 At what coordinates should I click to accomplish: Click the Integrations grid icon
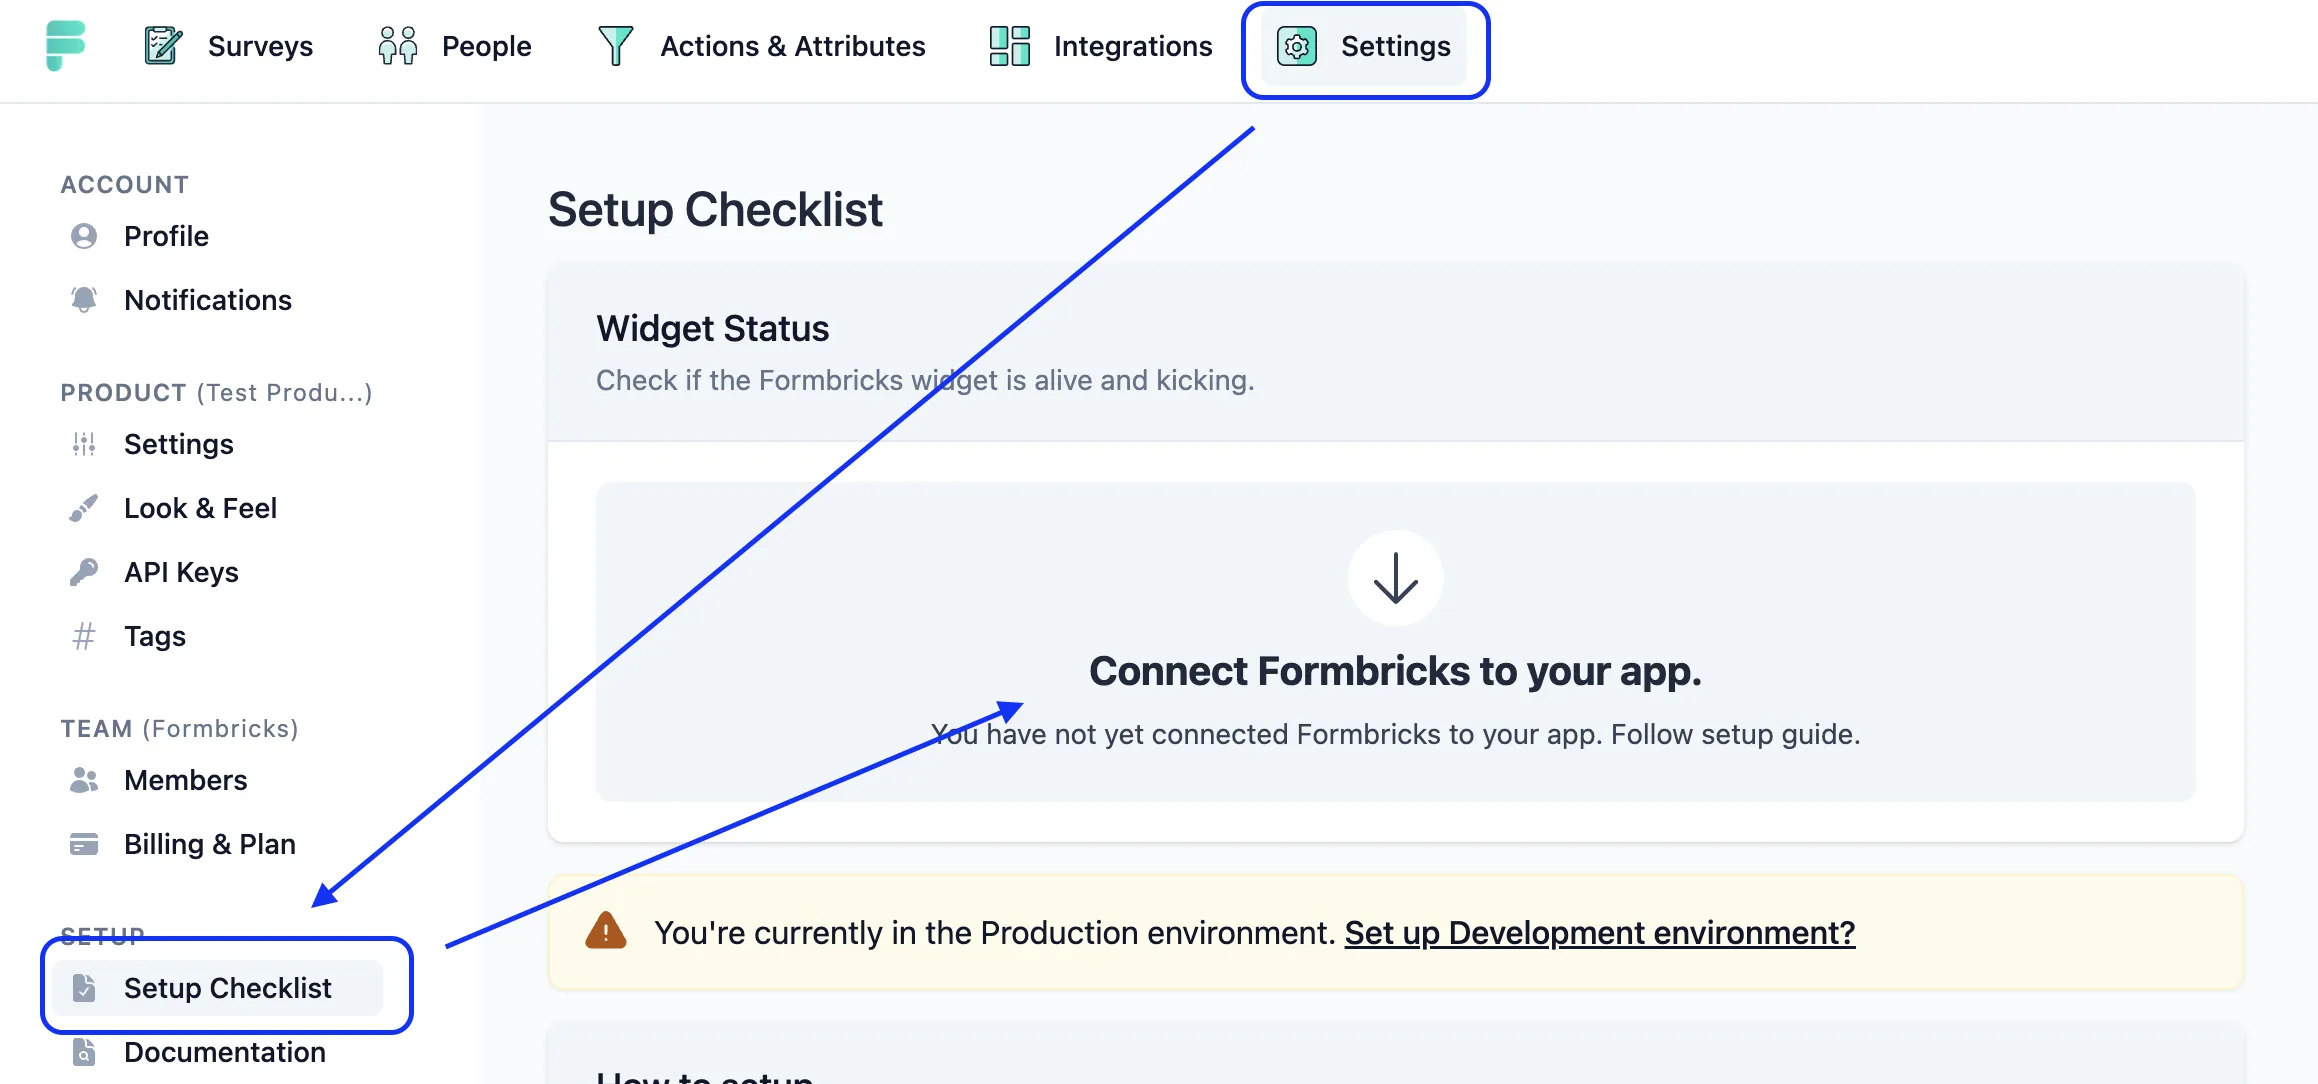1009,46
